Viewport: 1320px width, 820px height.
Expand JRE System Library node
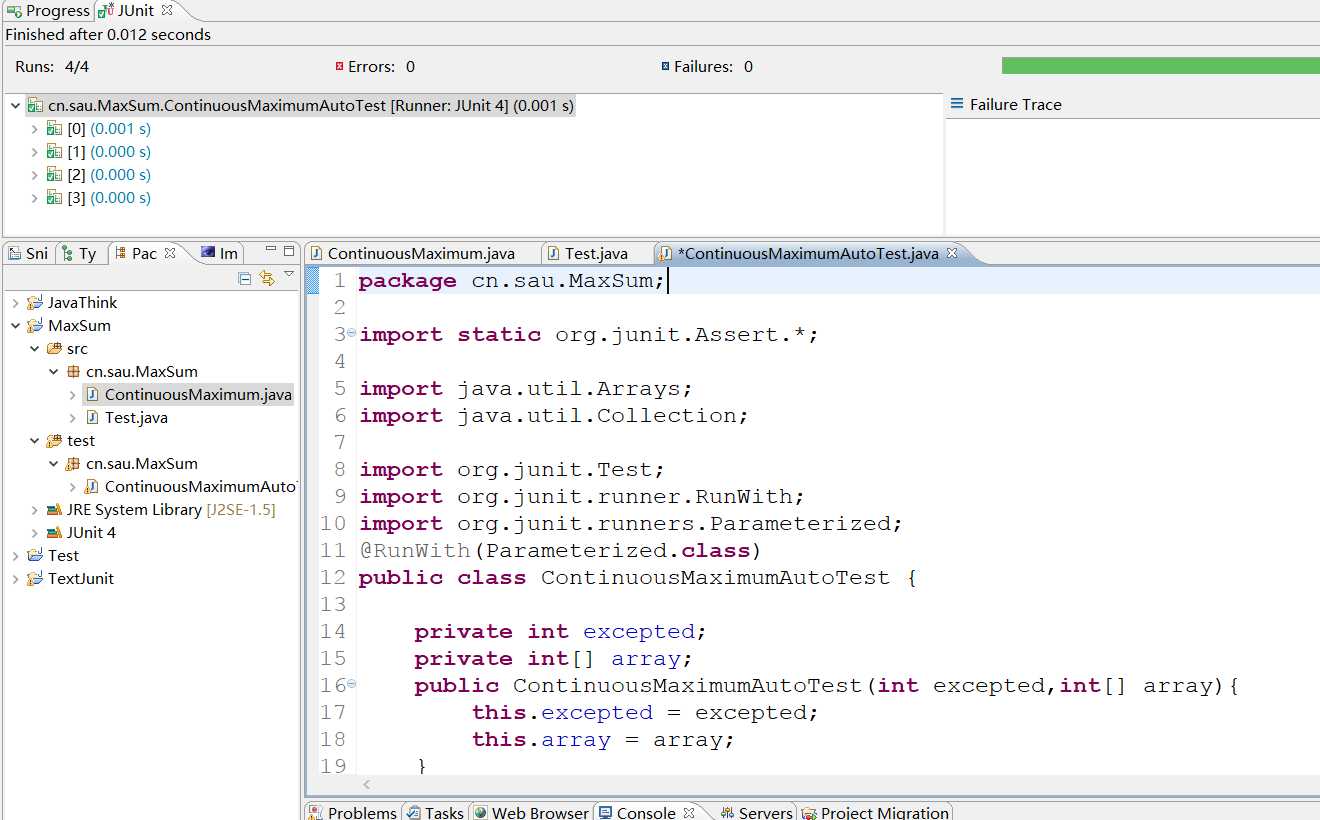click(x=35, y=509)
